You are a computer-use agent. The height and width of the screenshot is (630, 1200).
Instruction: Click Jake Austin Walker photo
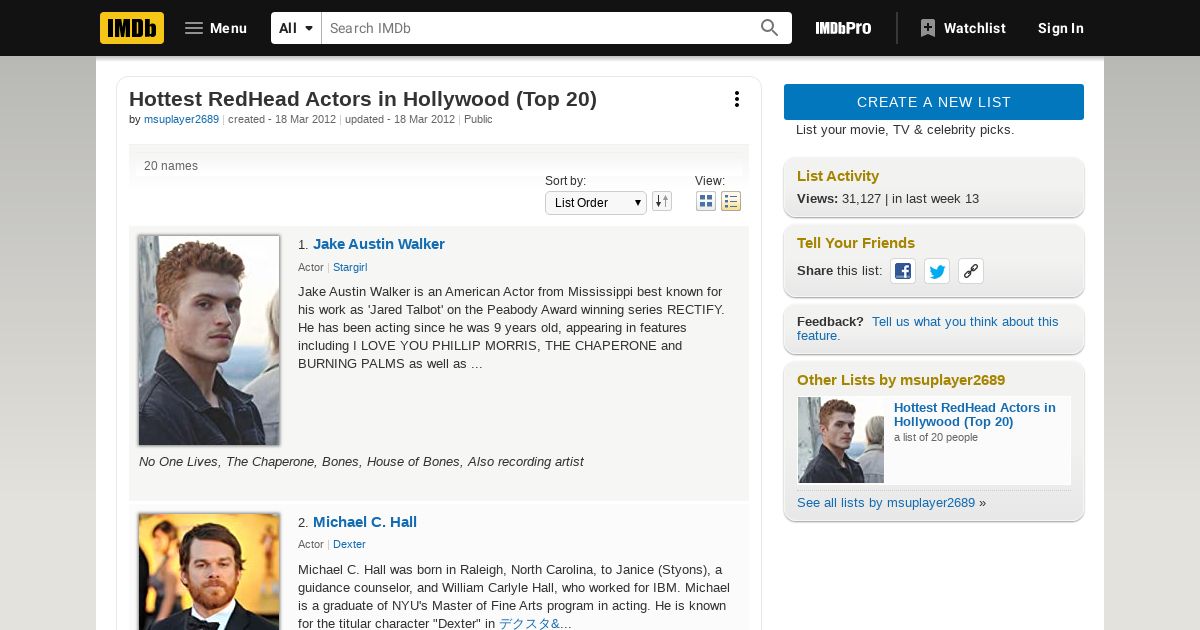[x=209, y=340]
